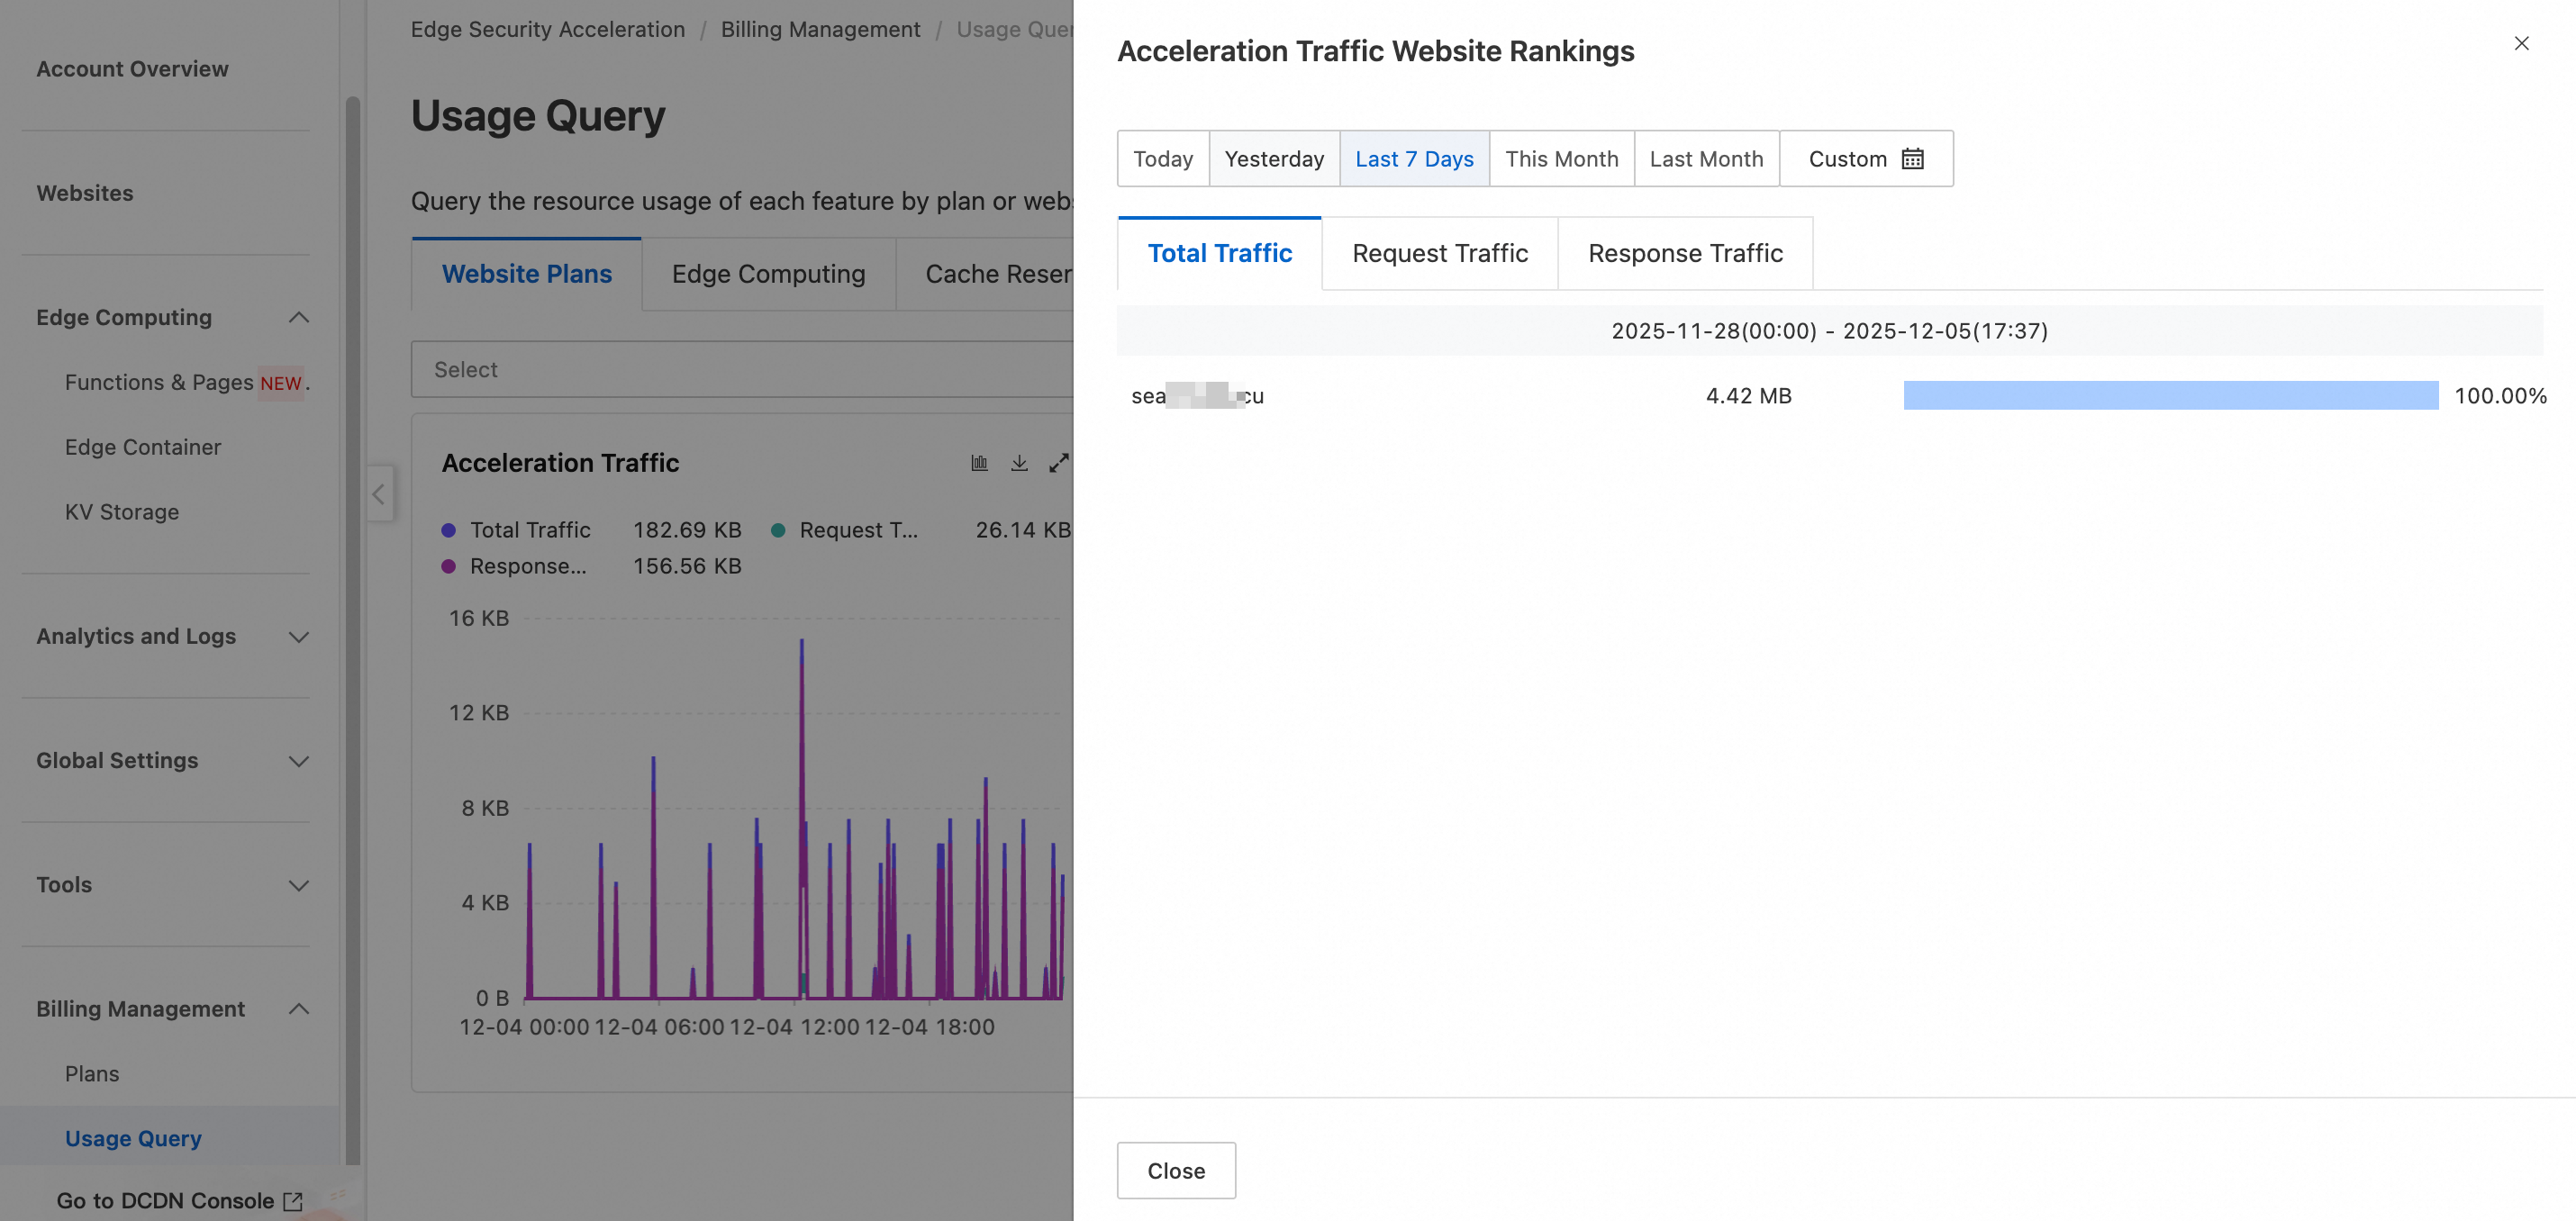Collapse the Edge Computing sidebar section
This screenshot has height=1221, width=2576.
298,318
